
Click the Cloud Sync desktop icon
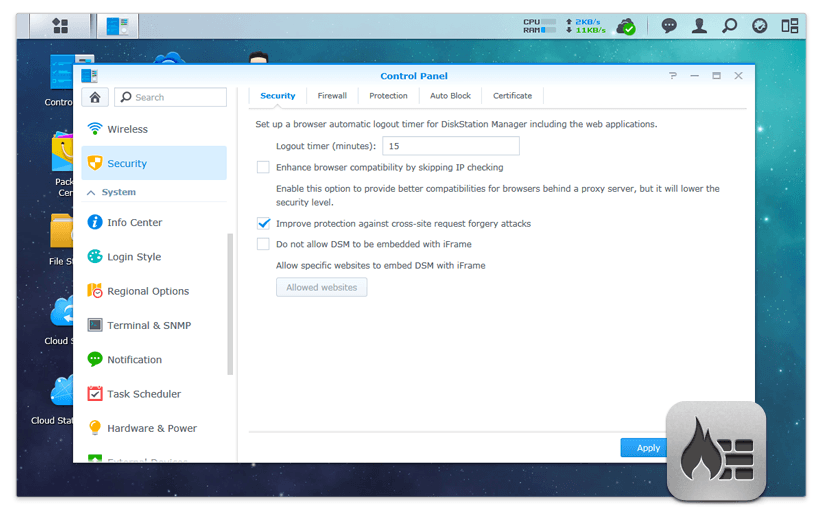click(x=61, y=312)
